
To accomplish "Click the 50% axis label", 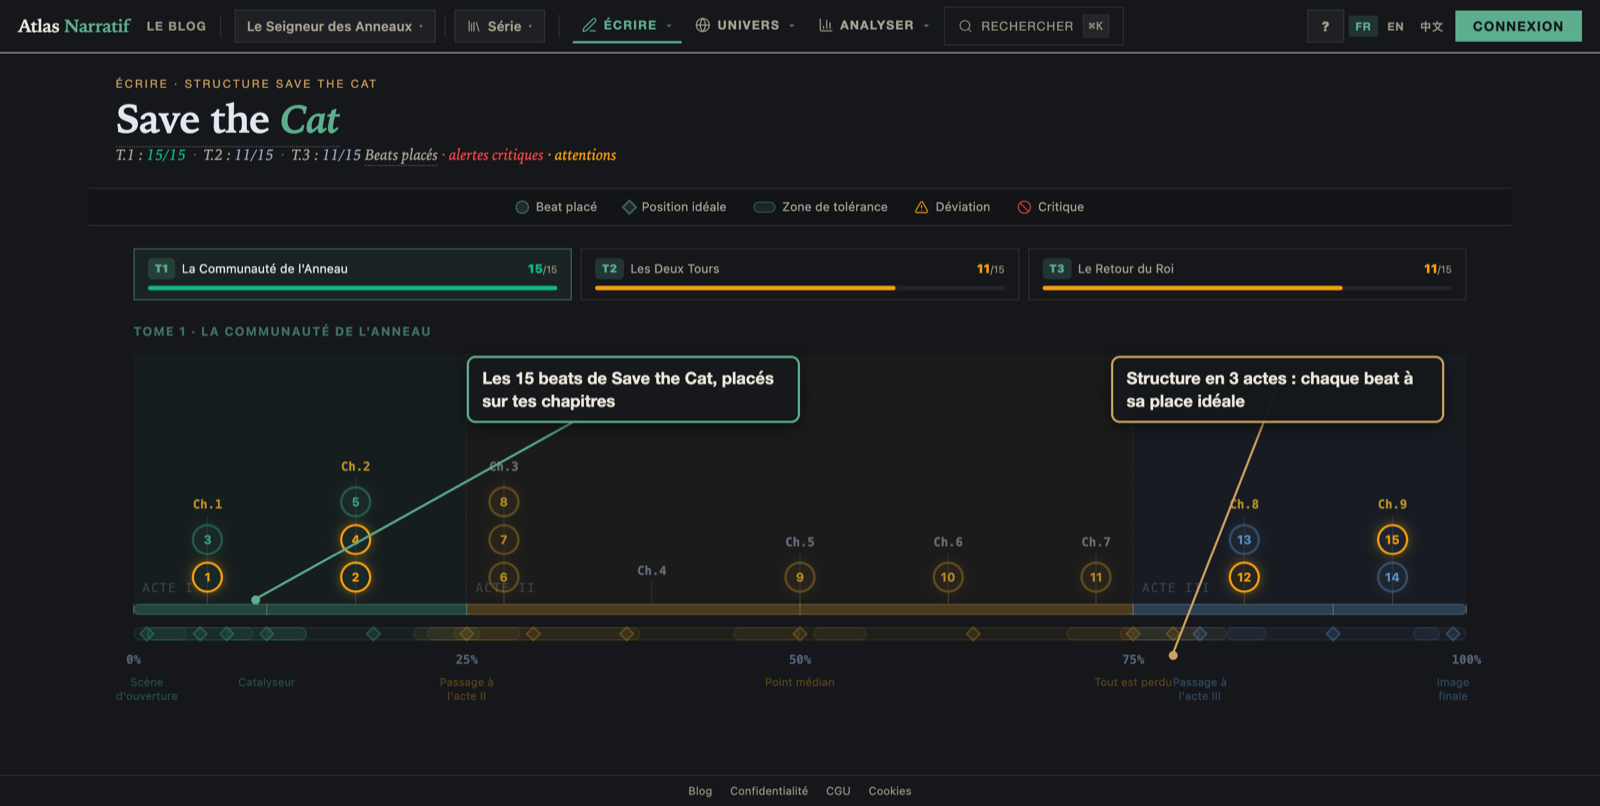I will click(x=800, y=660).
